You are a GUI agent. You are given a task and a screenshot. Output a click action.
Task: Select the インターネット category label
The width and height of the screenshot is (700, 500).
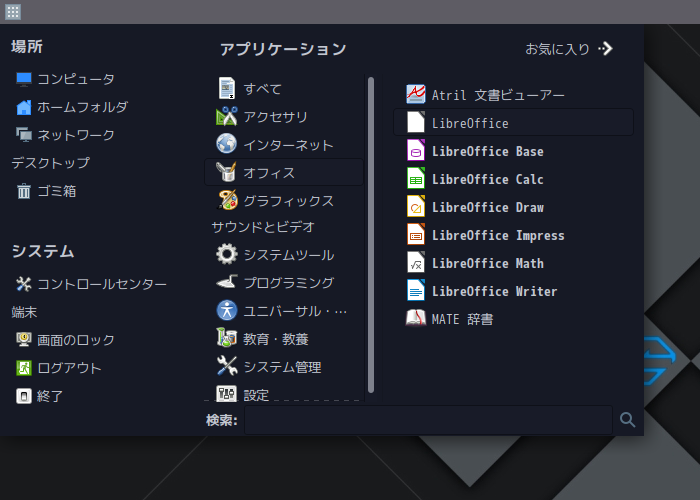288,145
